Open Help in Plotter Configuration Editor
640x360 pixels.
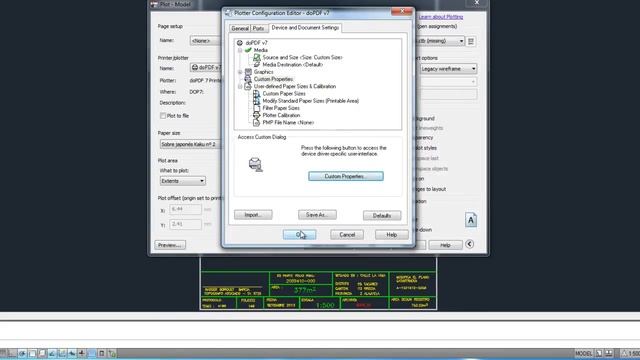[x=391, y=235]
